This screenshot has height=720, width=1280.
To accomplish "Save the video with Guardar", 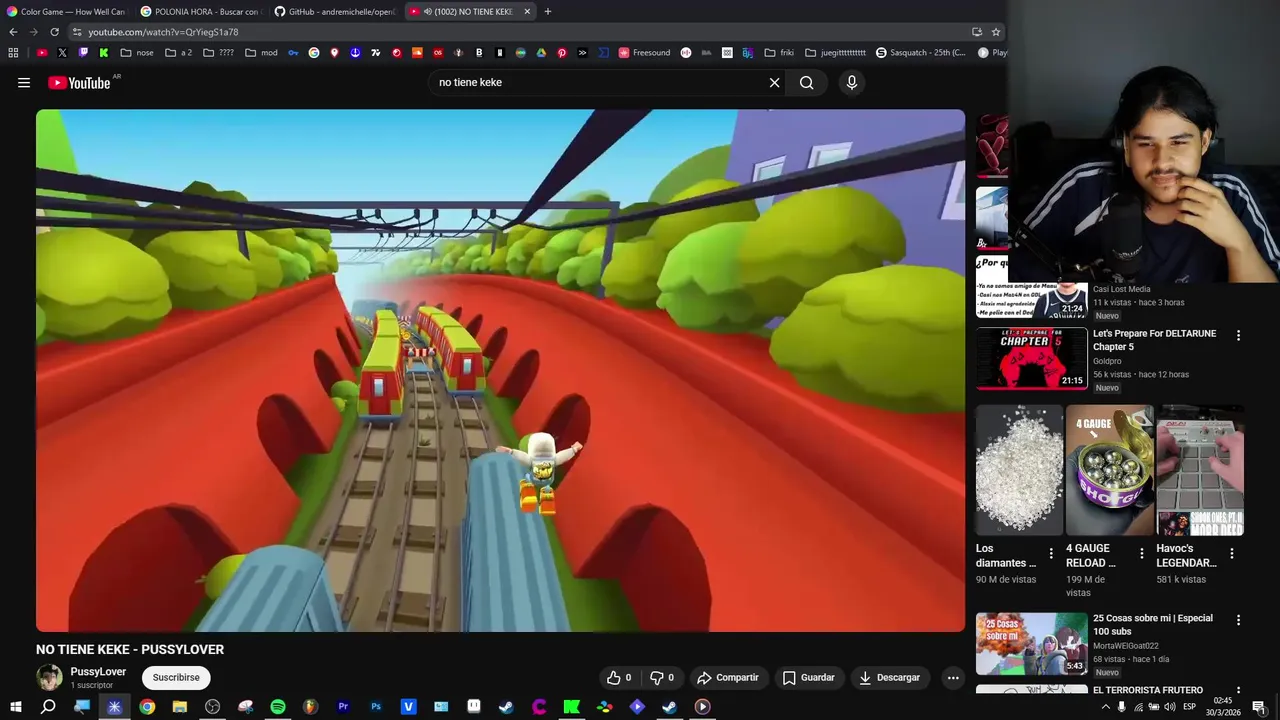I will (808, 678).
